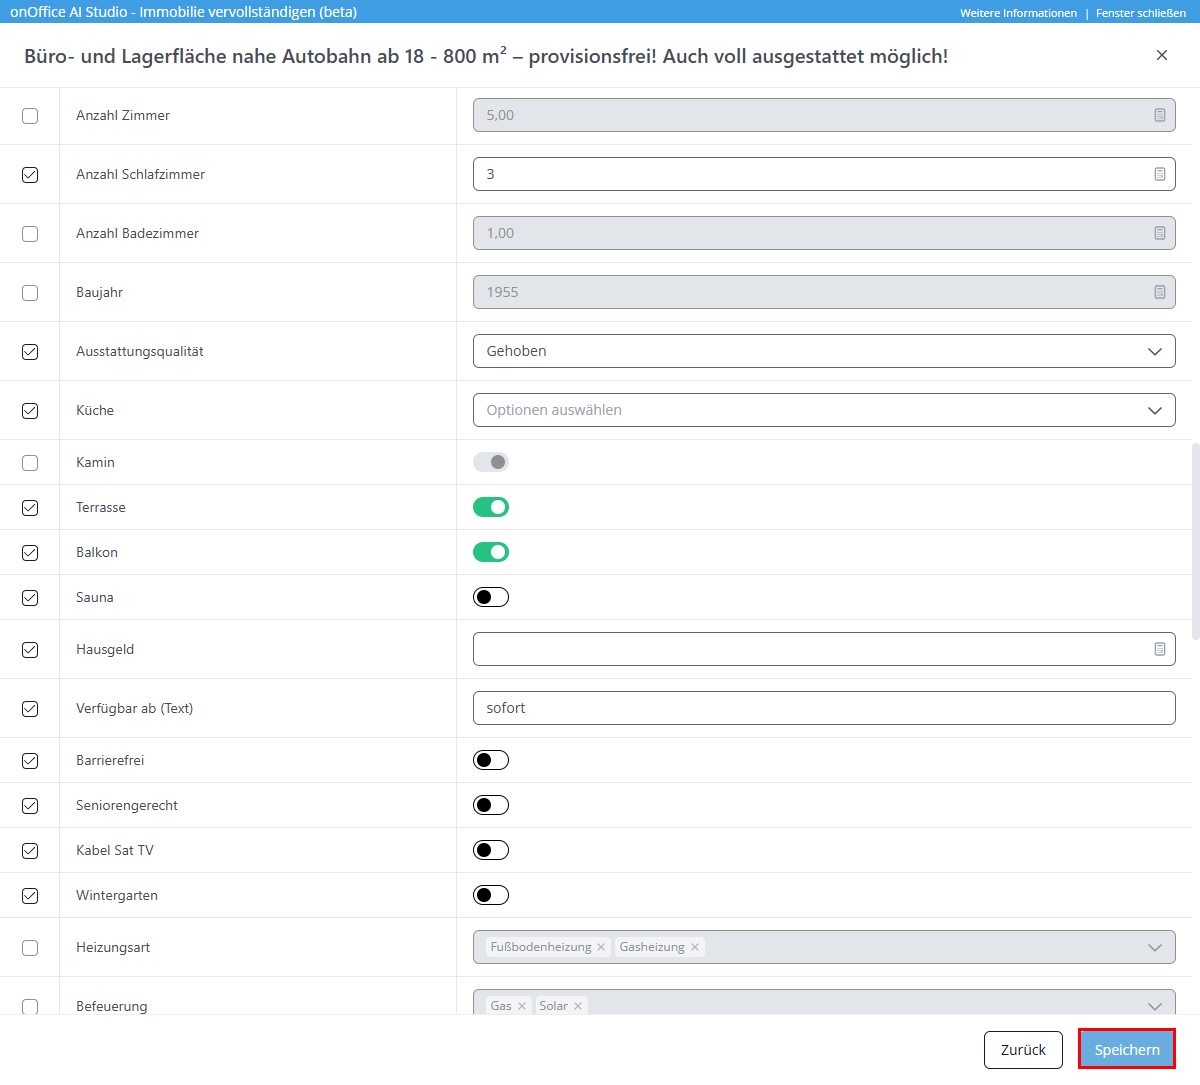Click into the Verfügbar ab text field
1200x1085 pixels.
[823, 708]
